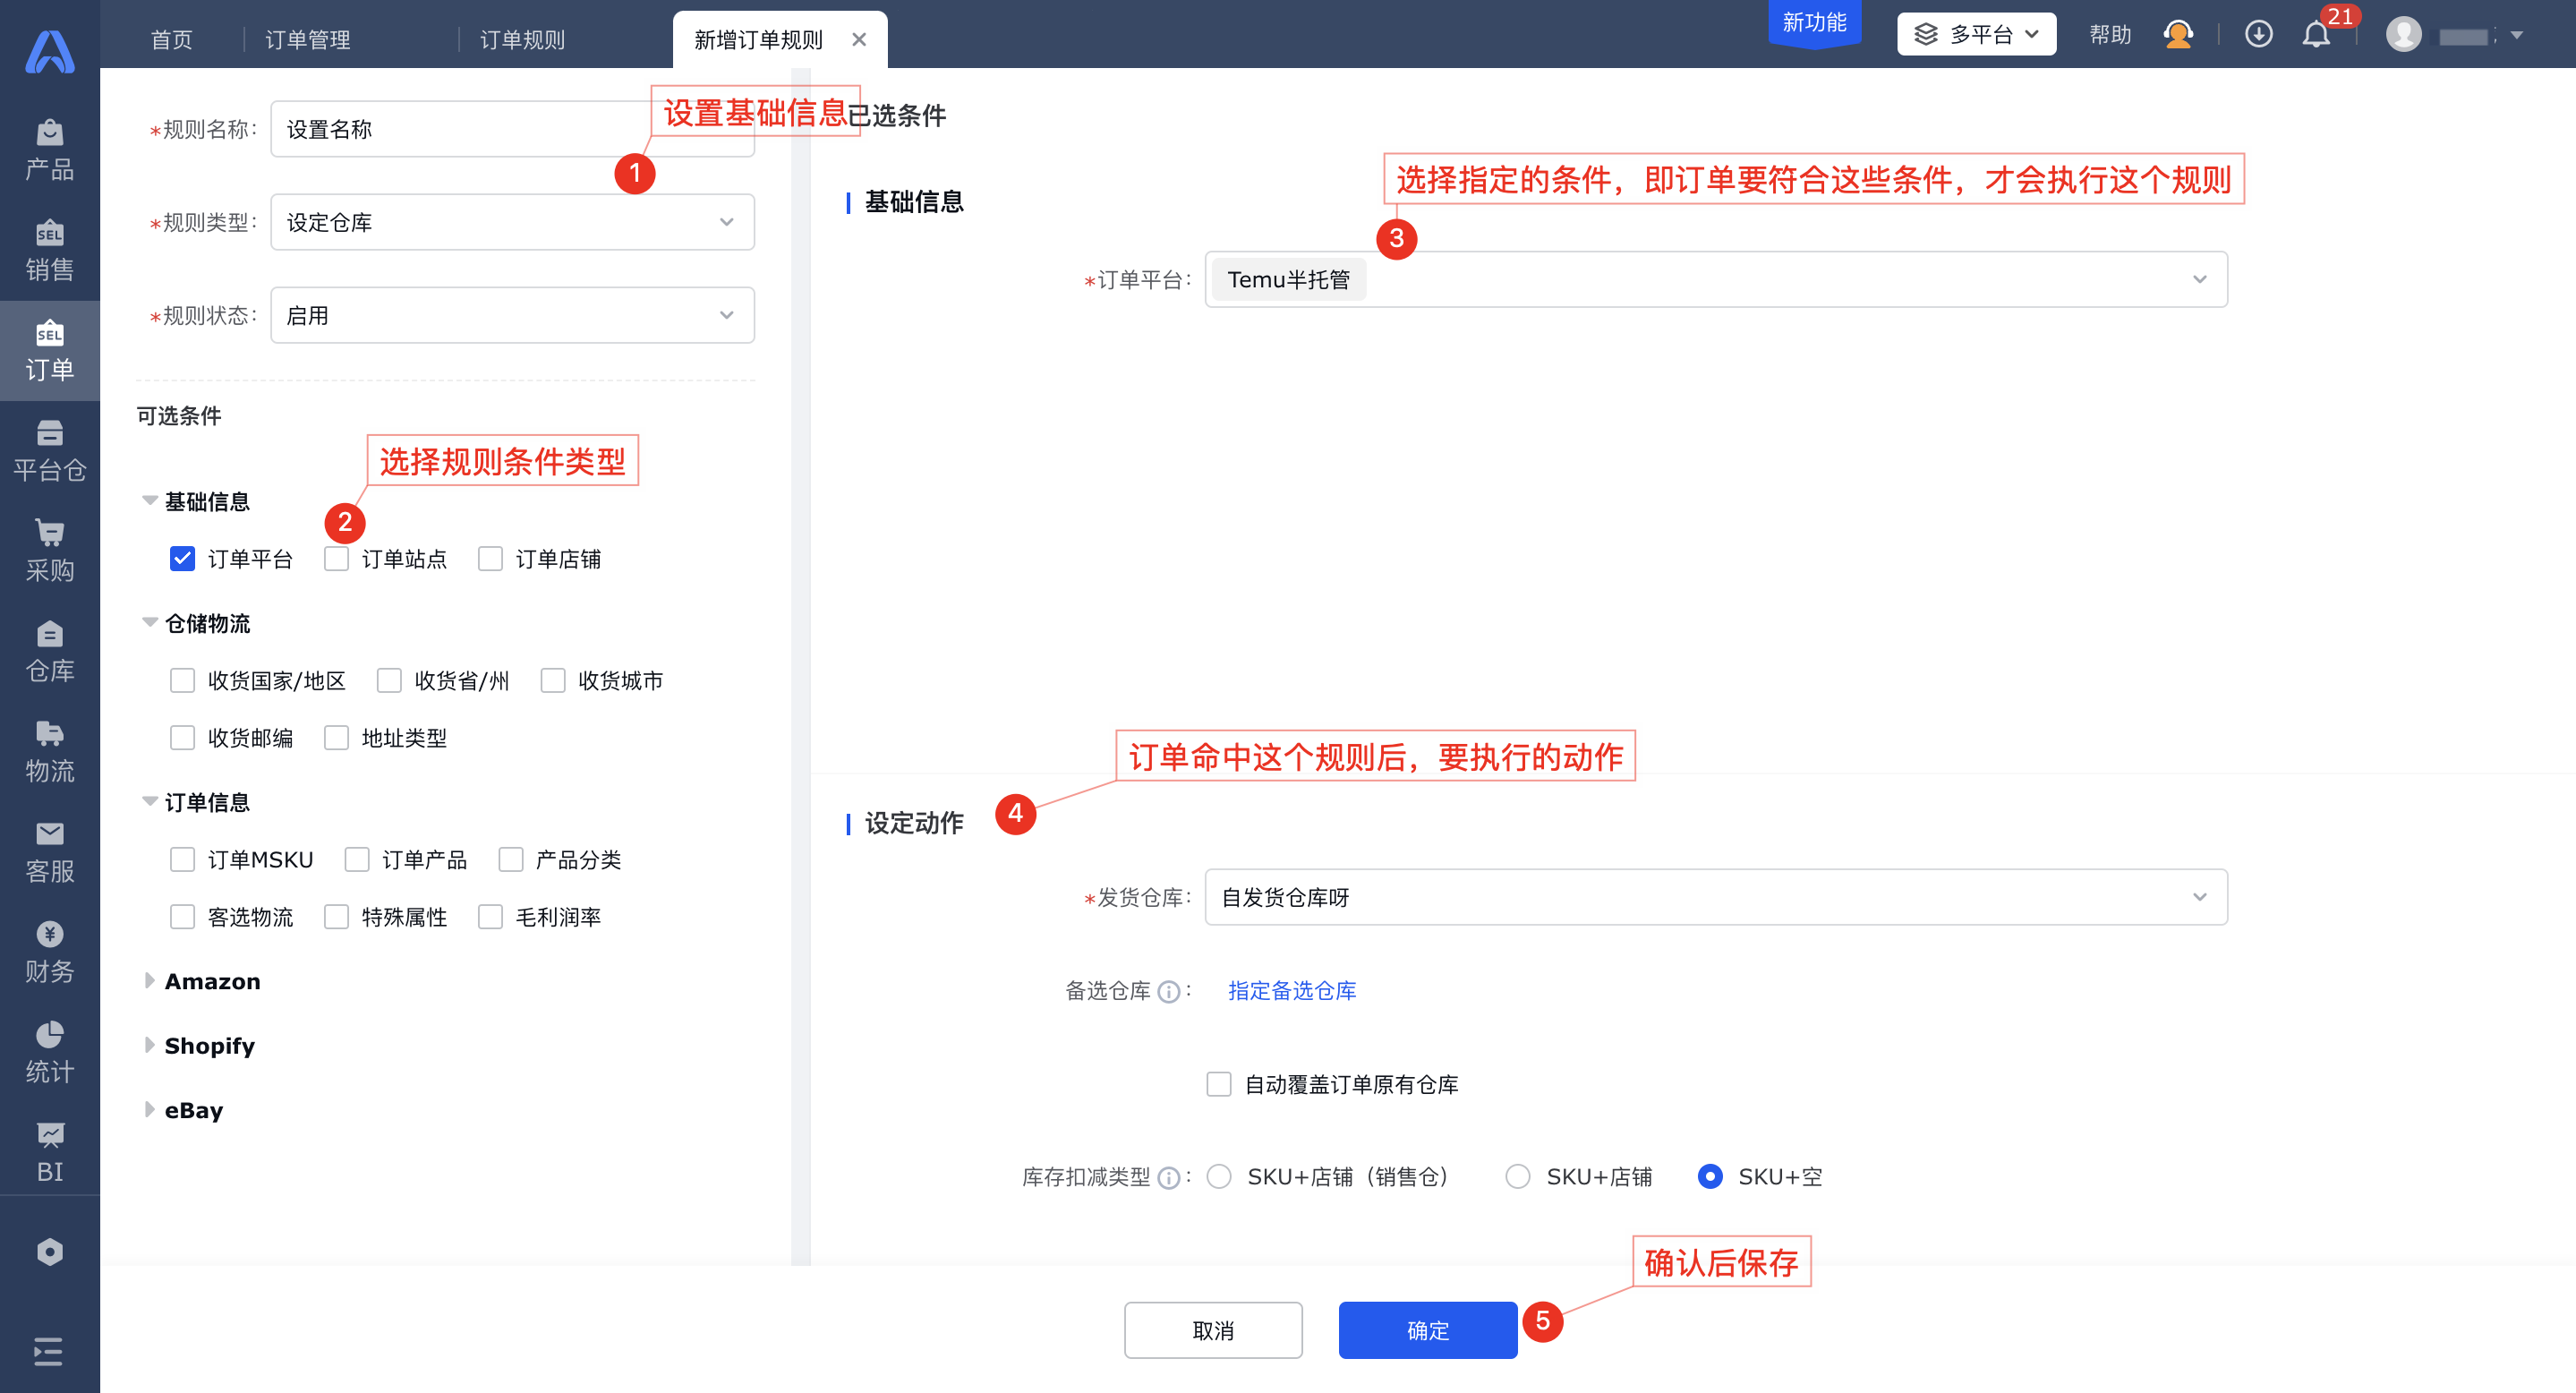
Task: Open the user account dropdown arrow
Action: (x=2517, y=35)
